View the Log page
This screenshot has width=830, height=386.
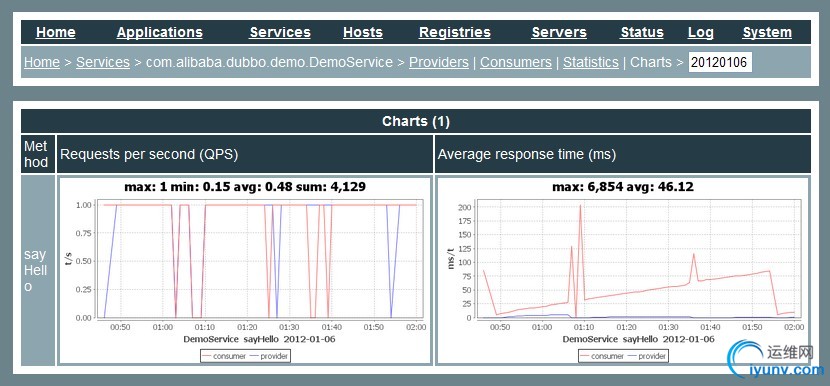point(700,32)
